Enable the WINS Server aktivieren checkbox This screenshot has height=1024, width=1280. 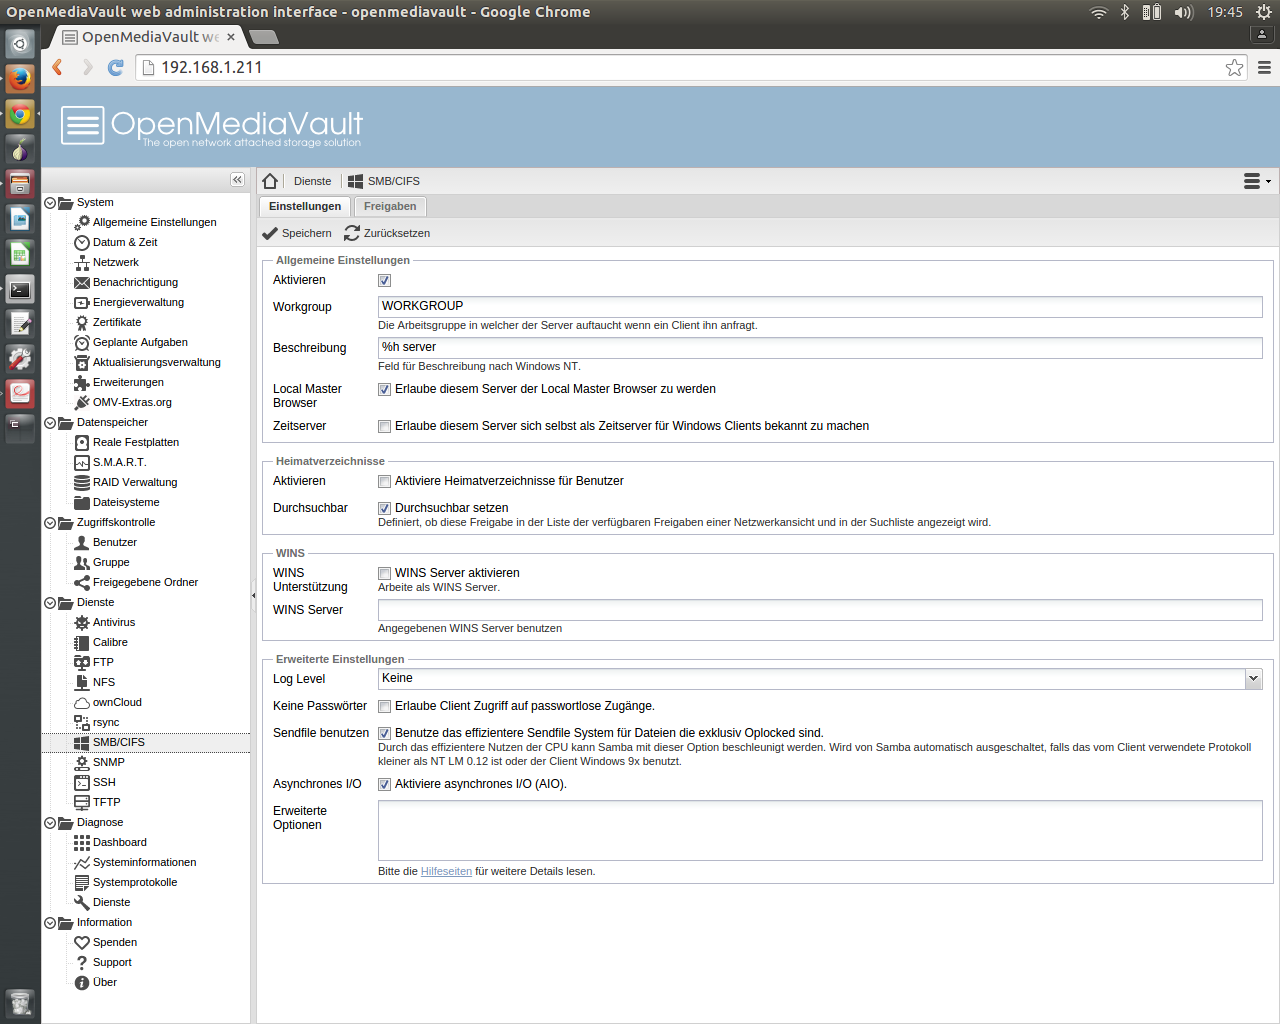[x=384, y=574]
